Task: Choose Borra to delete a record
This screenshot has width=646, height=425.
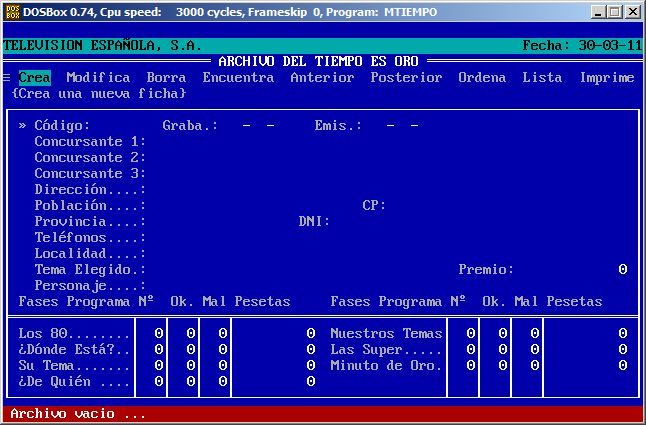Action: 166,78
